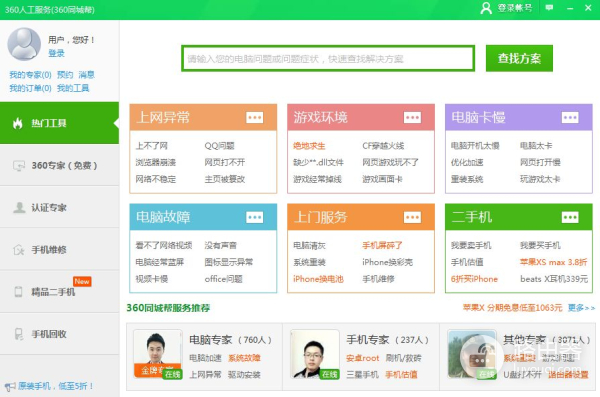The image size is (600, 397).
Task: Select the 手机回收 sidebar tab
Action: [59, 334]
